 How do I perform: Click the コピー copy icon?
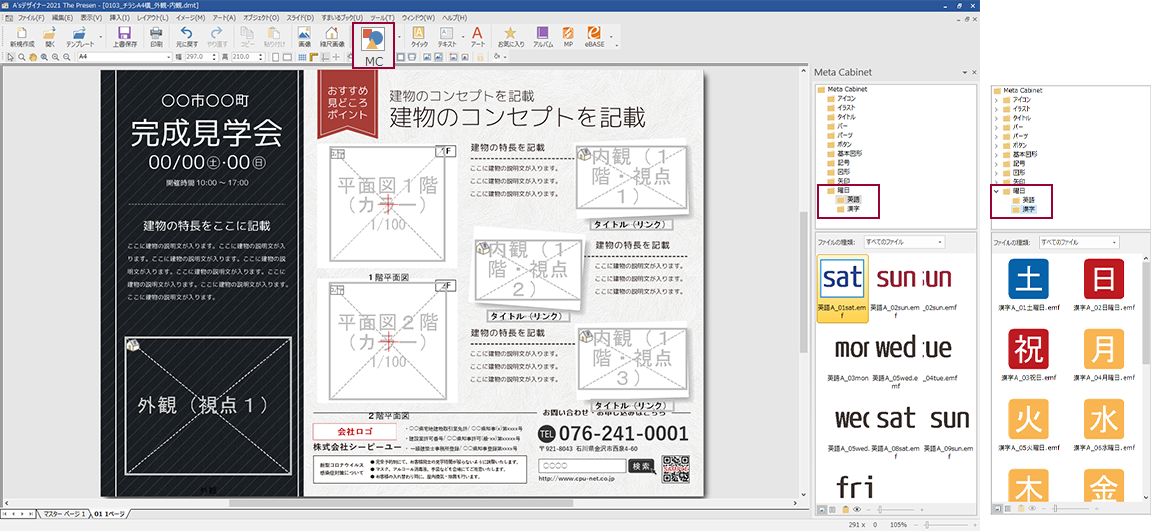248,37
